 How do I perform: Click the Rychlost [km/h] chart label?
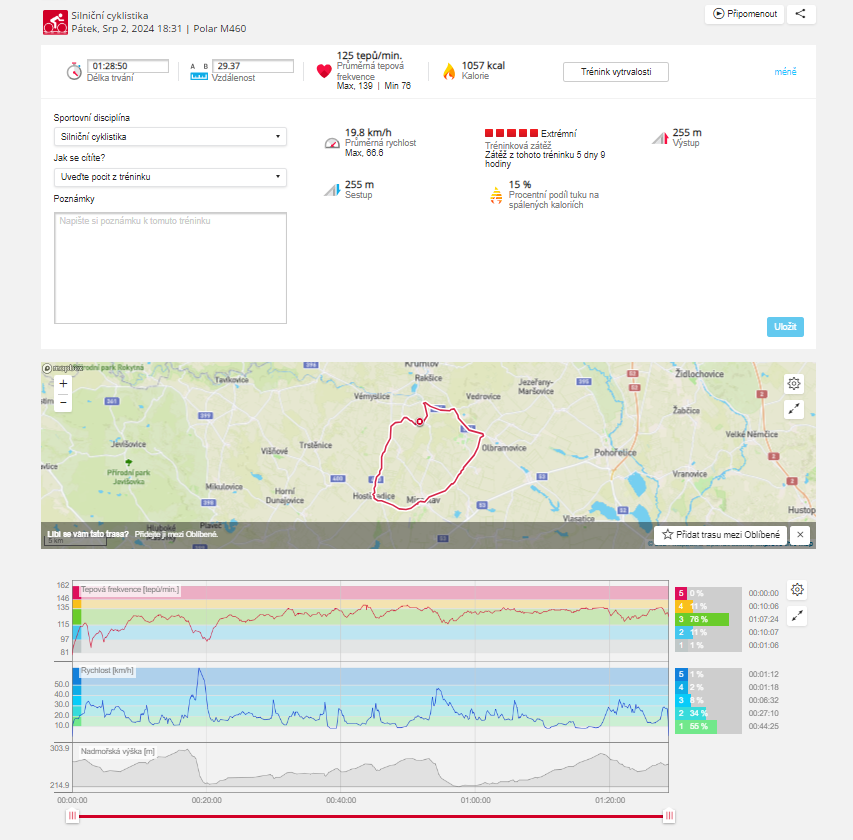click(x=107, y=671)
